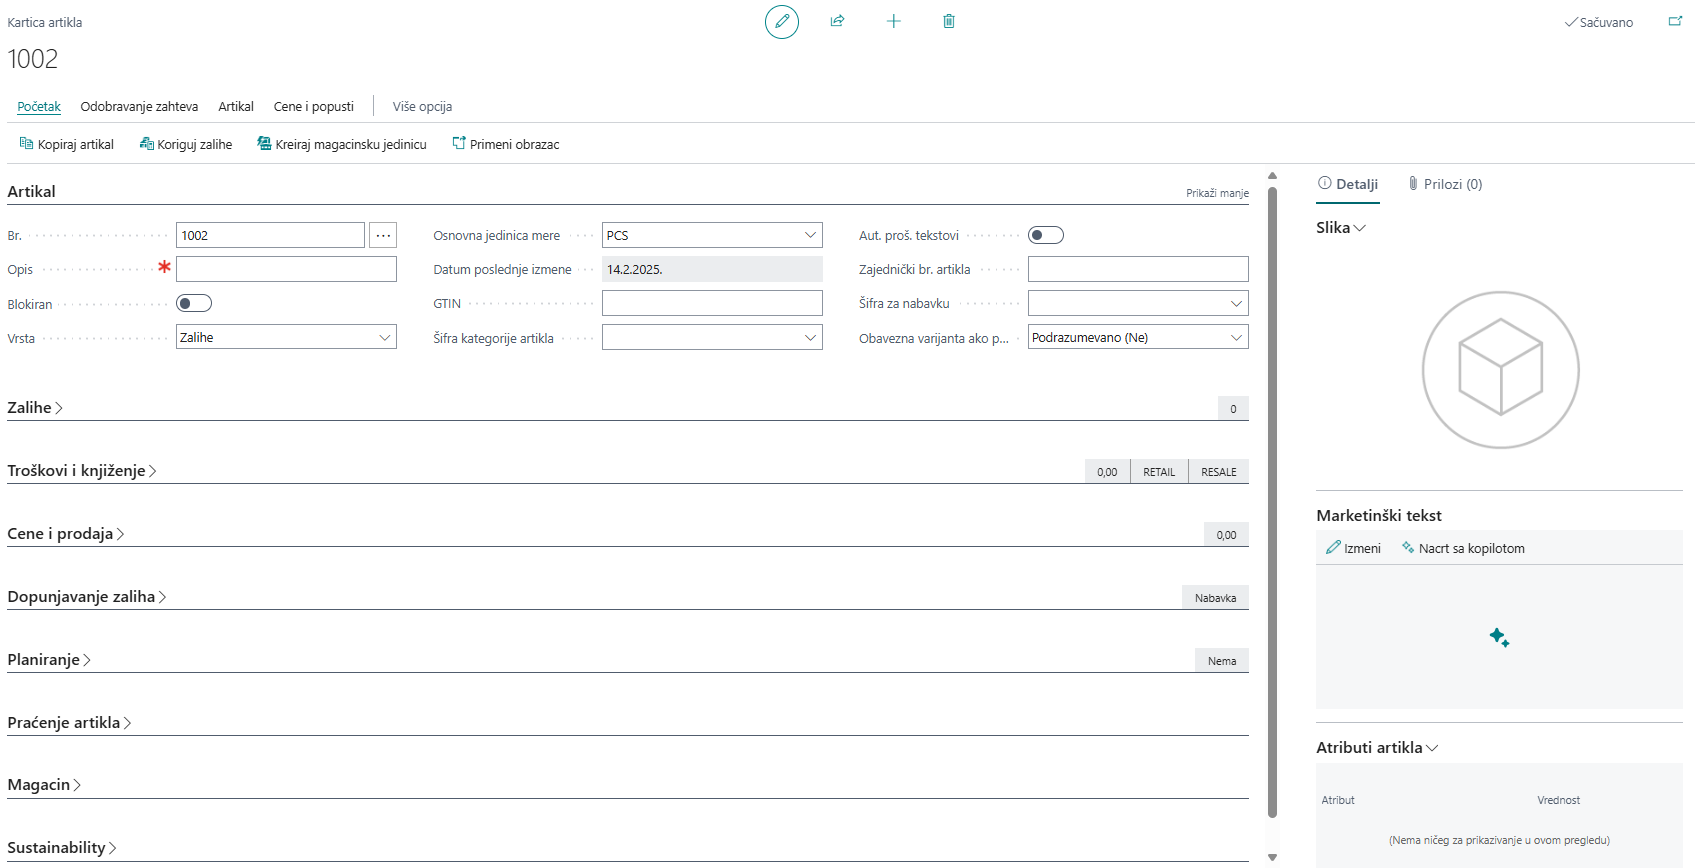
Task: Open Osnovna jedinica mere dropdown
Action: (x=712, y=235)
